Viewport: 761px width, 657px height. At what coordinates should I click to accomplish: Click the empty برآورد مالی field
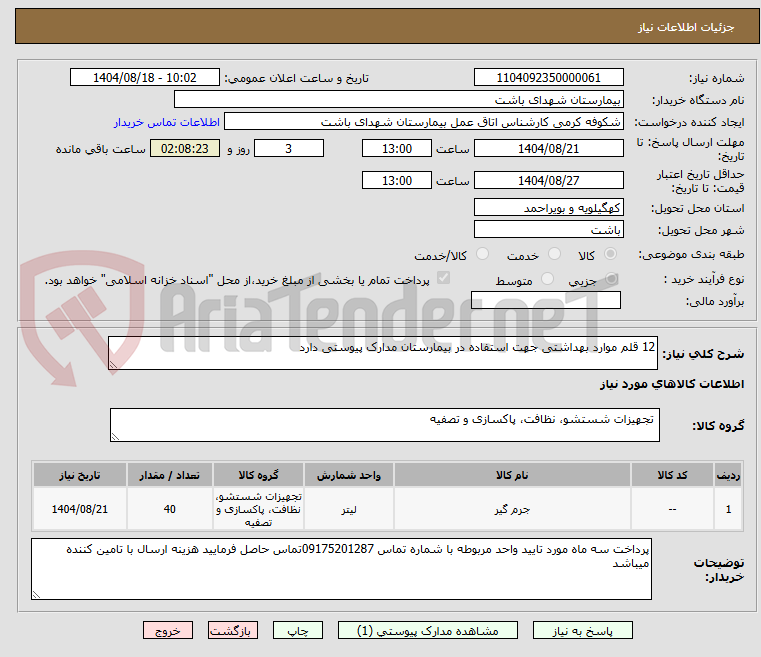546,300
